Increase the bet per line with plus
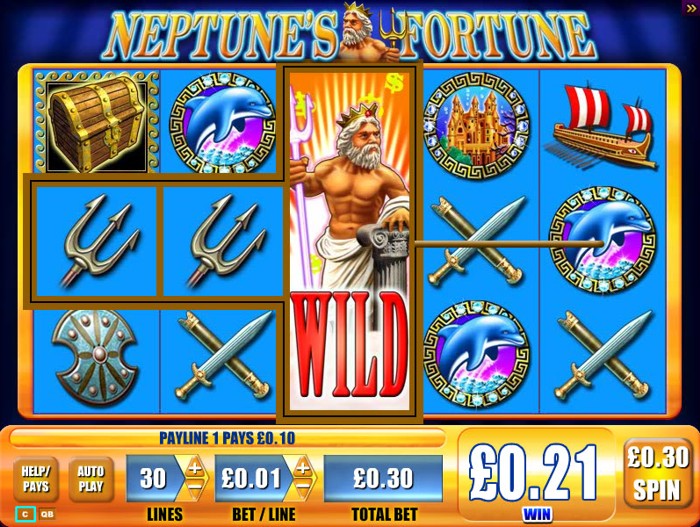Image resolution: width=700 pixels, height=527 pixels. tap(303, 468)
